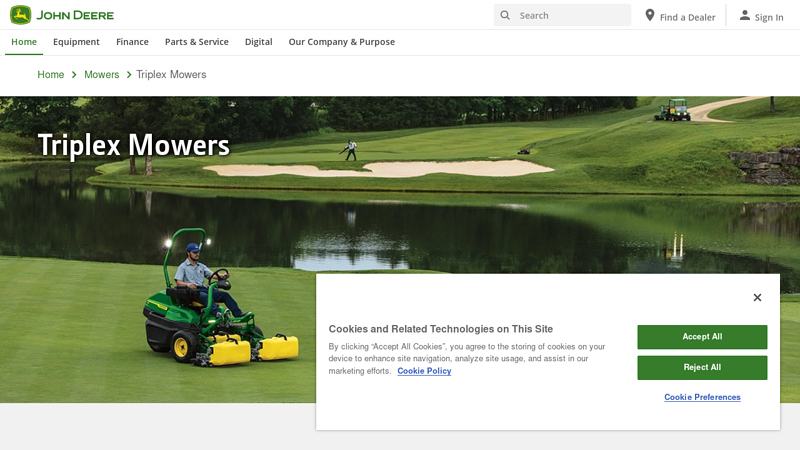Go to Home via the breadcrumb
Viewport: 800px width, 450px height.
(x=51, y=74)
